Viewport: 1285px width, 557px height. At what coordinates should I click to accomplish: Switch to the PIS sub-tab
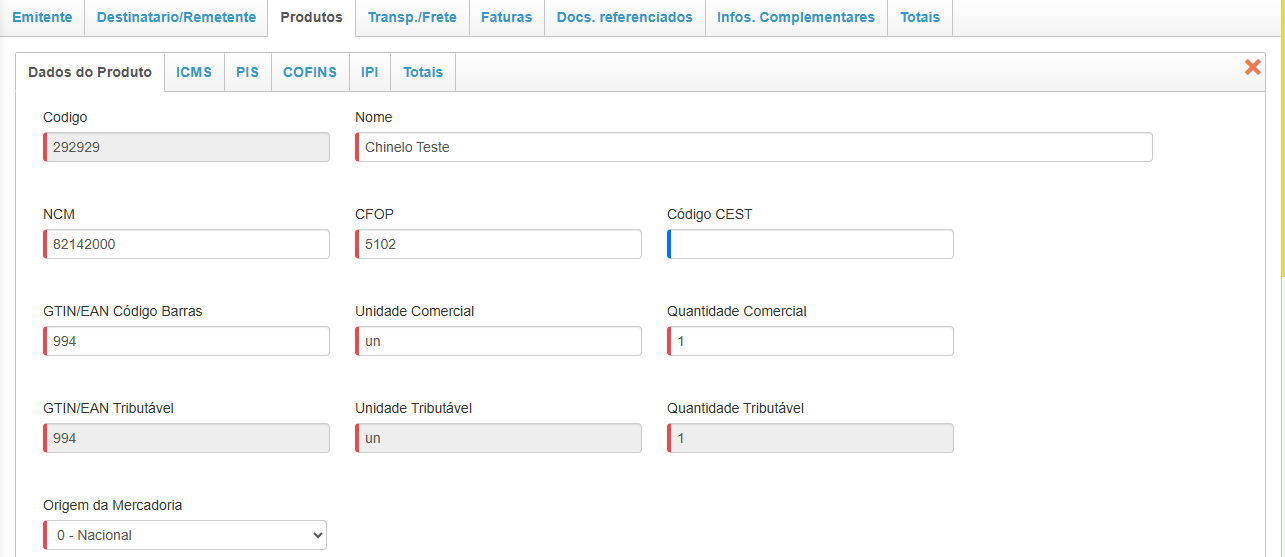pos(247,72)
